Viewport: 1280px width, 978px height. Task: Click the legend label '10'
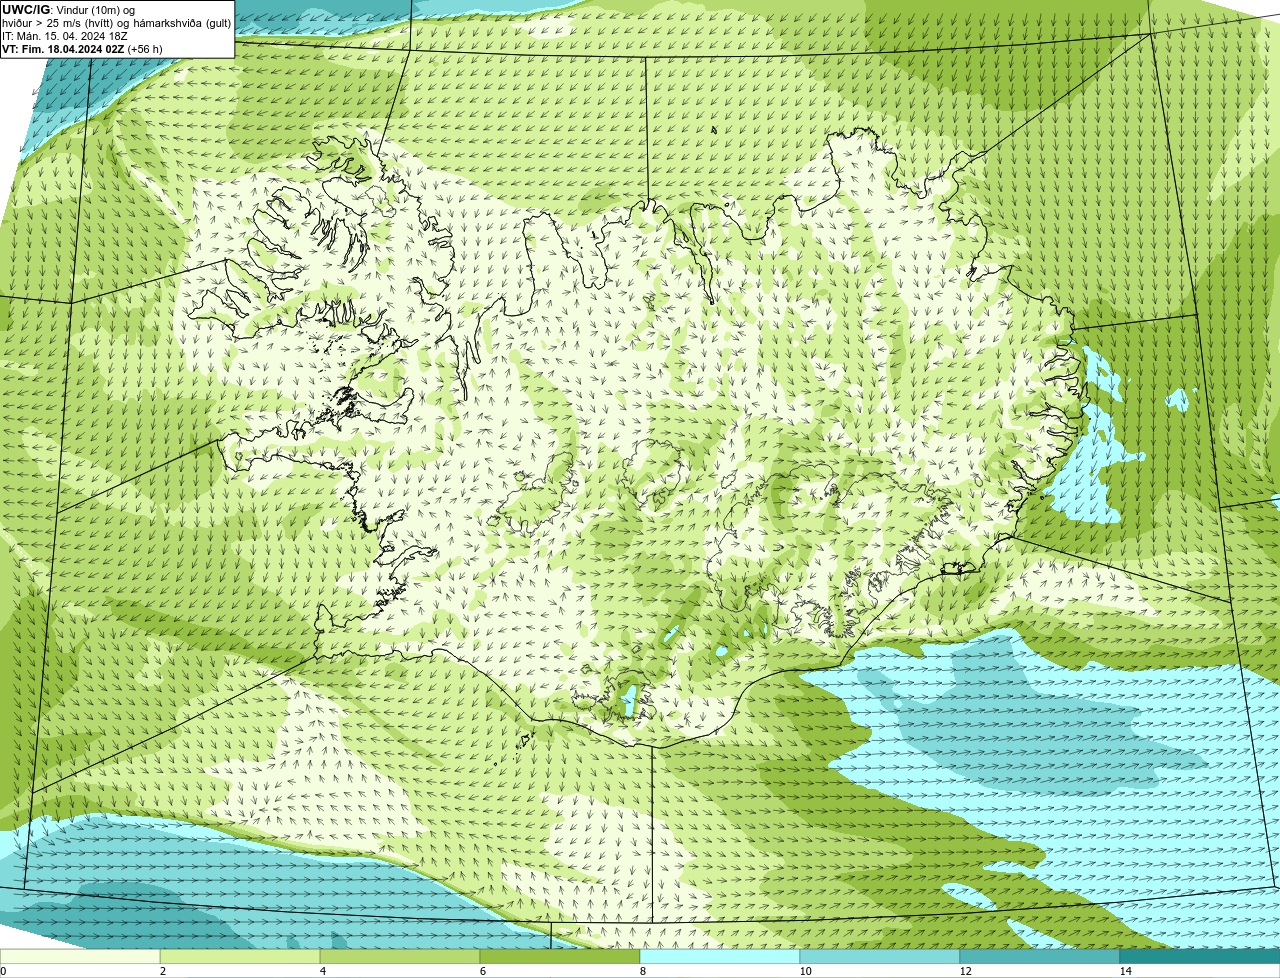point(804,971)
